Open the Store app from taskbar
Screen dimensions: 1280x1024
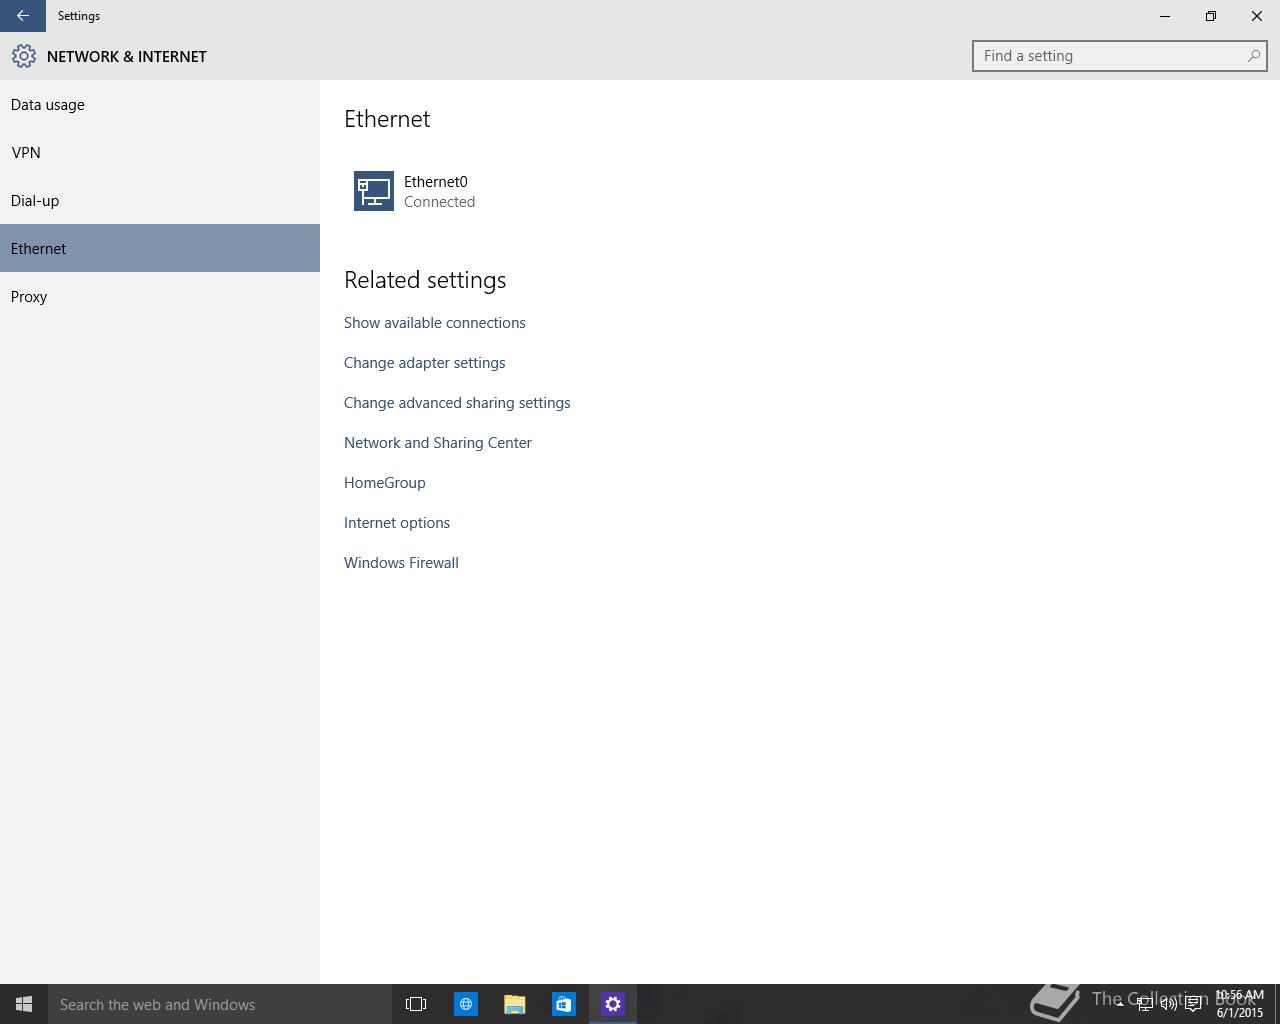[x=564, y=1004]
